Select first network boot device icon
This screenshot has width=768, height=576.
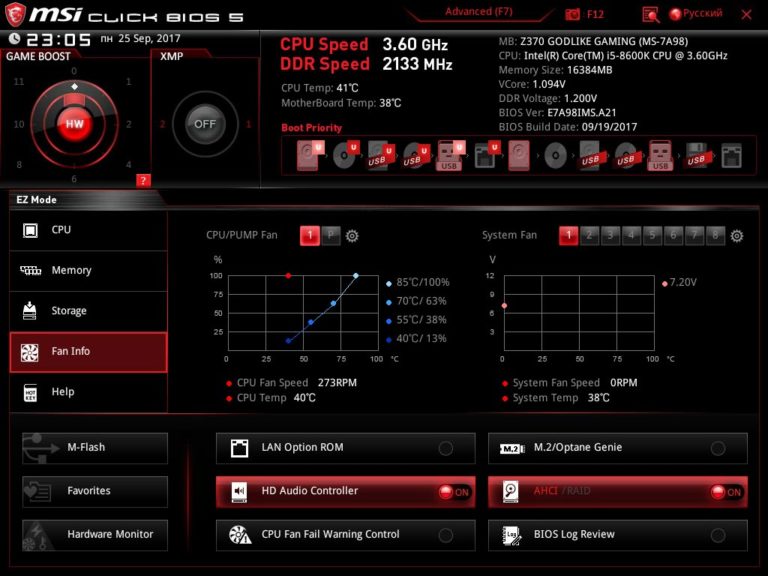coord(486,156)
